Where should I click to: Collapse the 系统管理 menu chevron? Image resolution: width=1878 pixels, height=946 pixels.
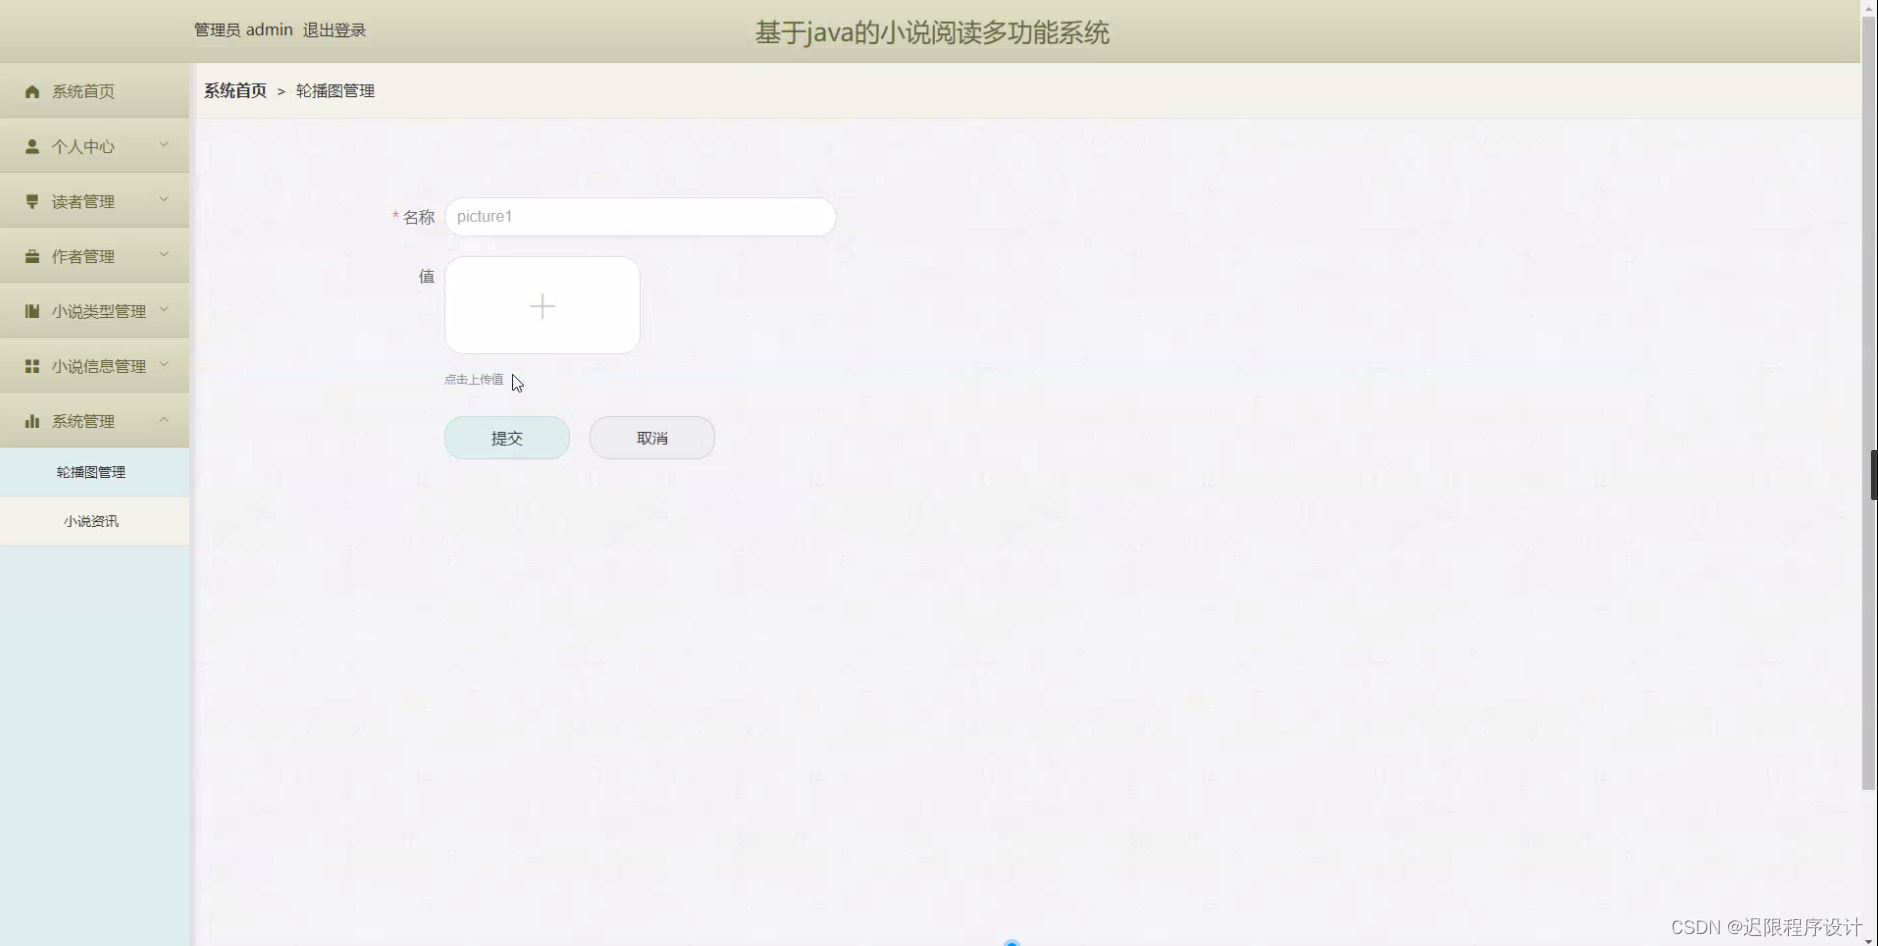point(164,420)
